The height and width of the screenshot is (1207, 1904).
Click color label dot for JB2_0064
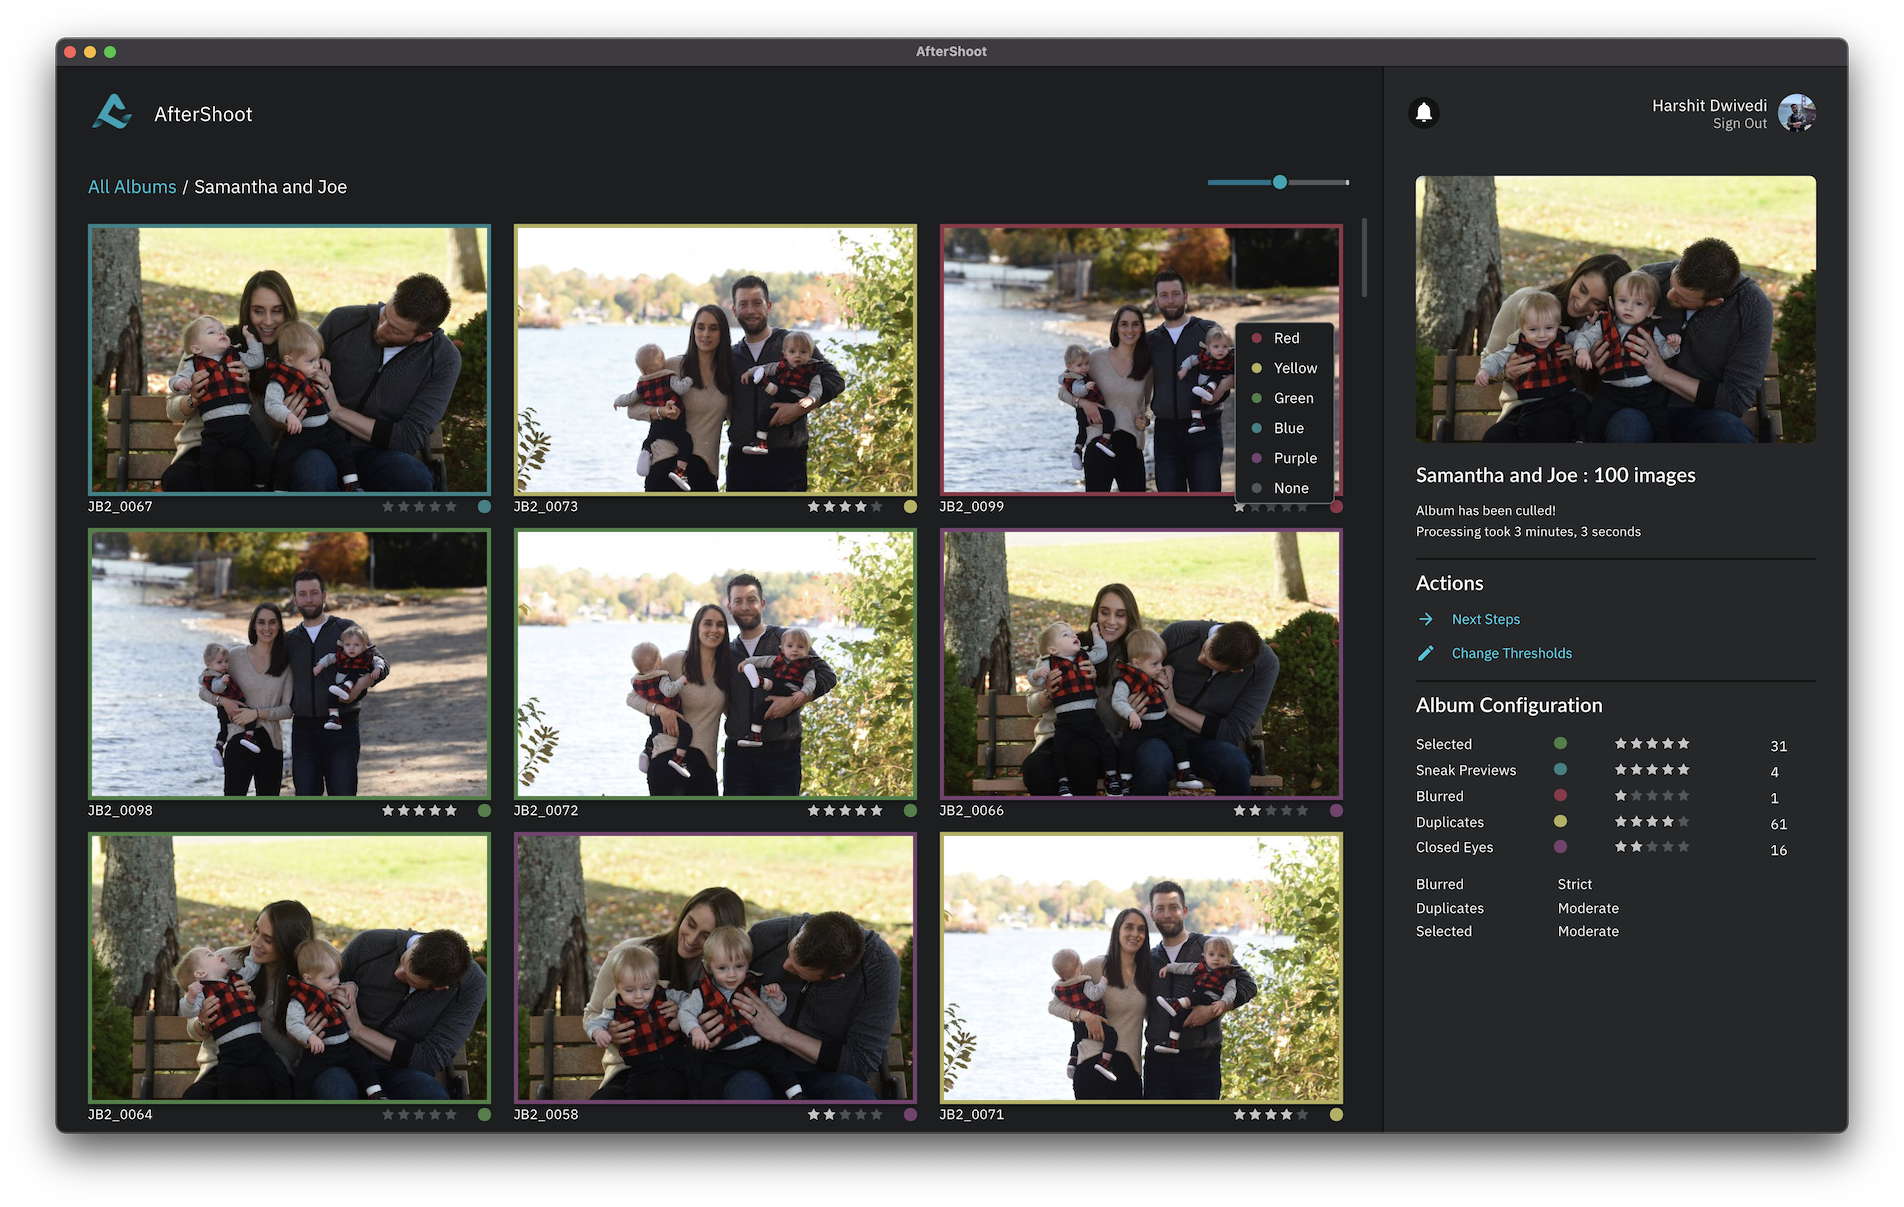pyautogui.click(x=484, y=1115)
